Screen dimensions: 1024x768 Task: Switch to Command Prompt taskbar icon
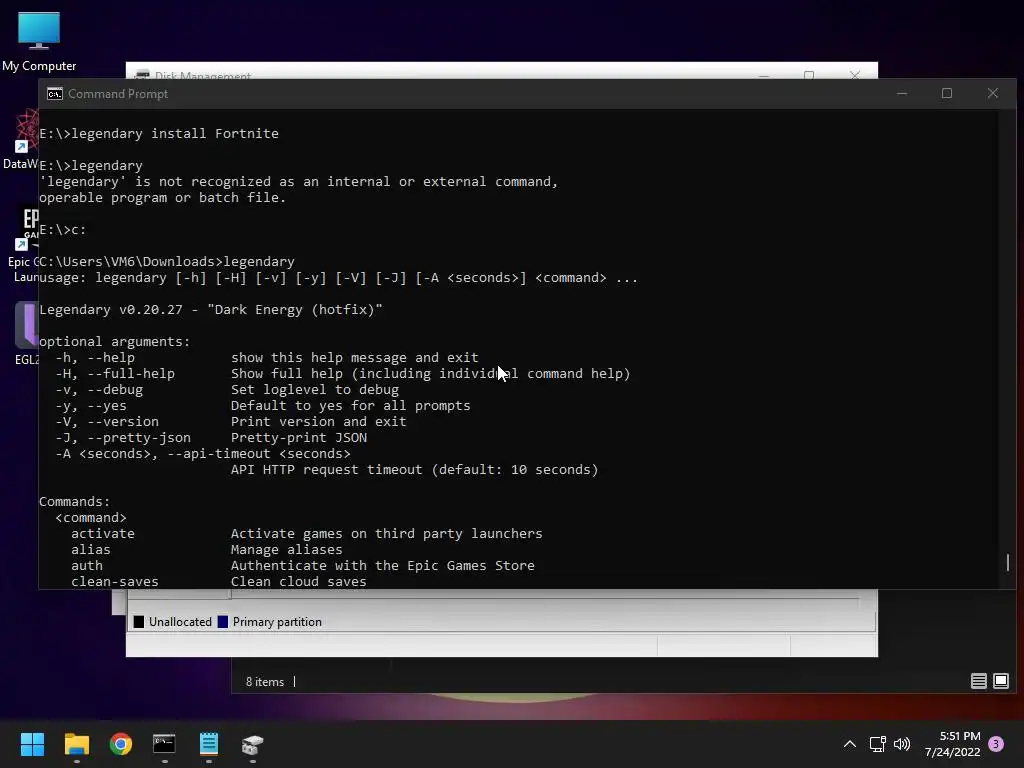(x=165, y=744)
